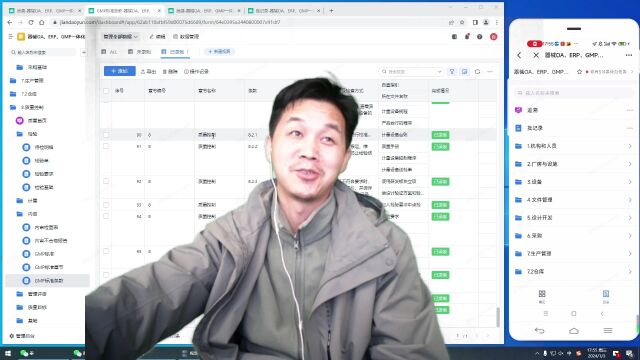Click the red user avatar in the top bar
The image size is (640, 360).
[493, 37]
